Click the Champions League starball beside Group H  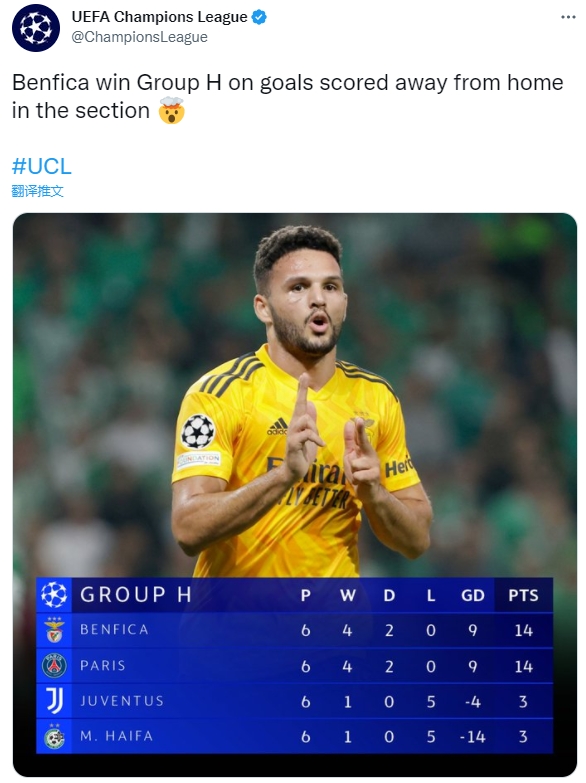[x=53, y=595]
